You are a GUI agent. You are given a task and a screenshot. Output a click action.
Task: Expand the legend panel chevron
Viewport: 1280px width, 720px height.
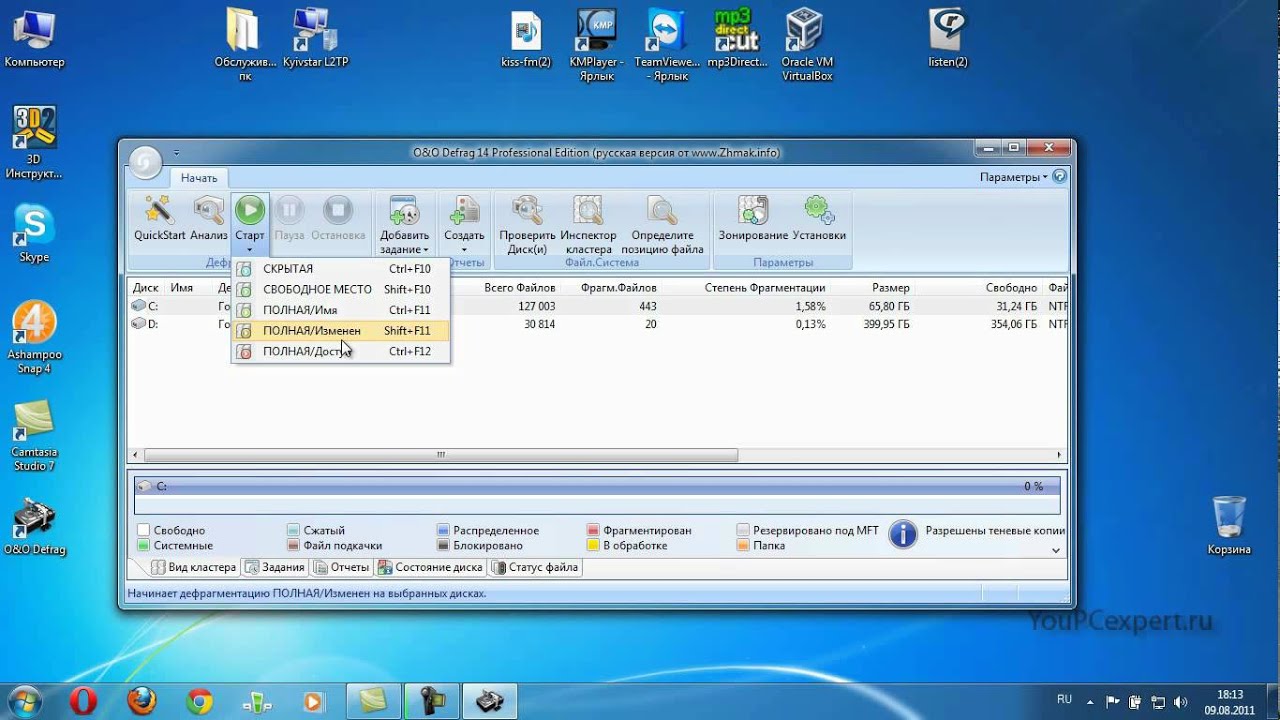pyautogui.click(x=1057, y=550)
